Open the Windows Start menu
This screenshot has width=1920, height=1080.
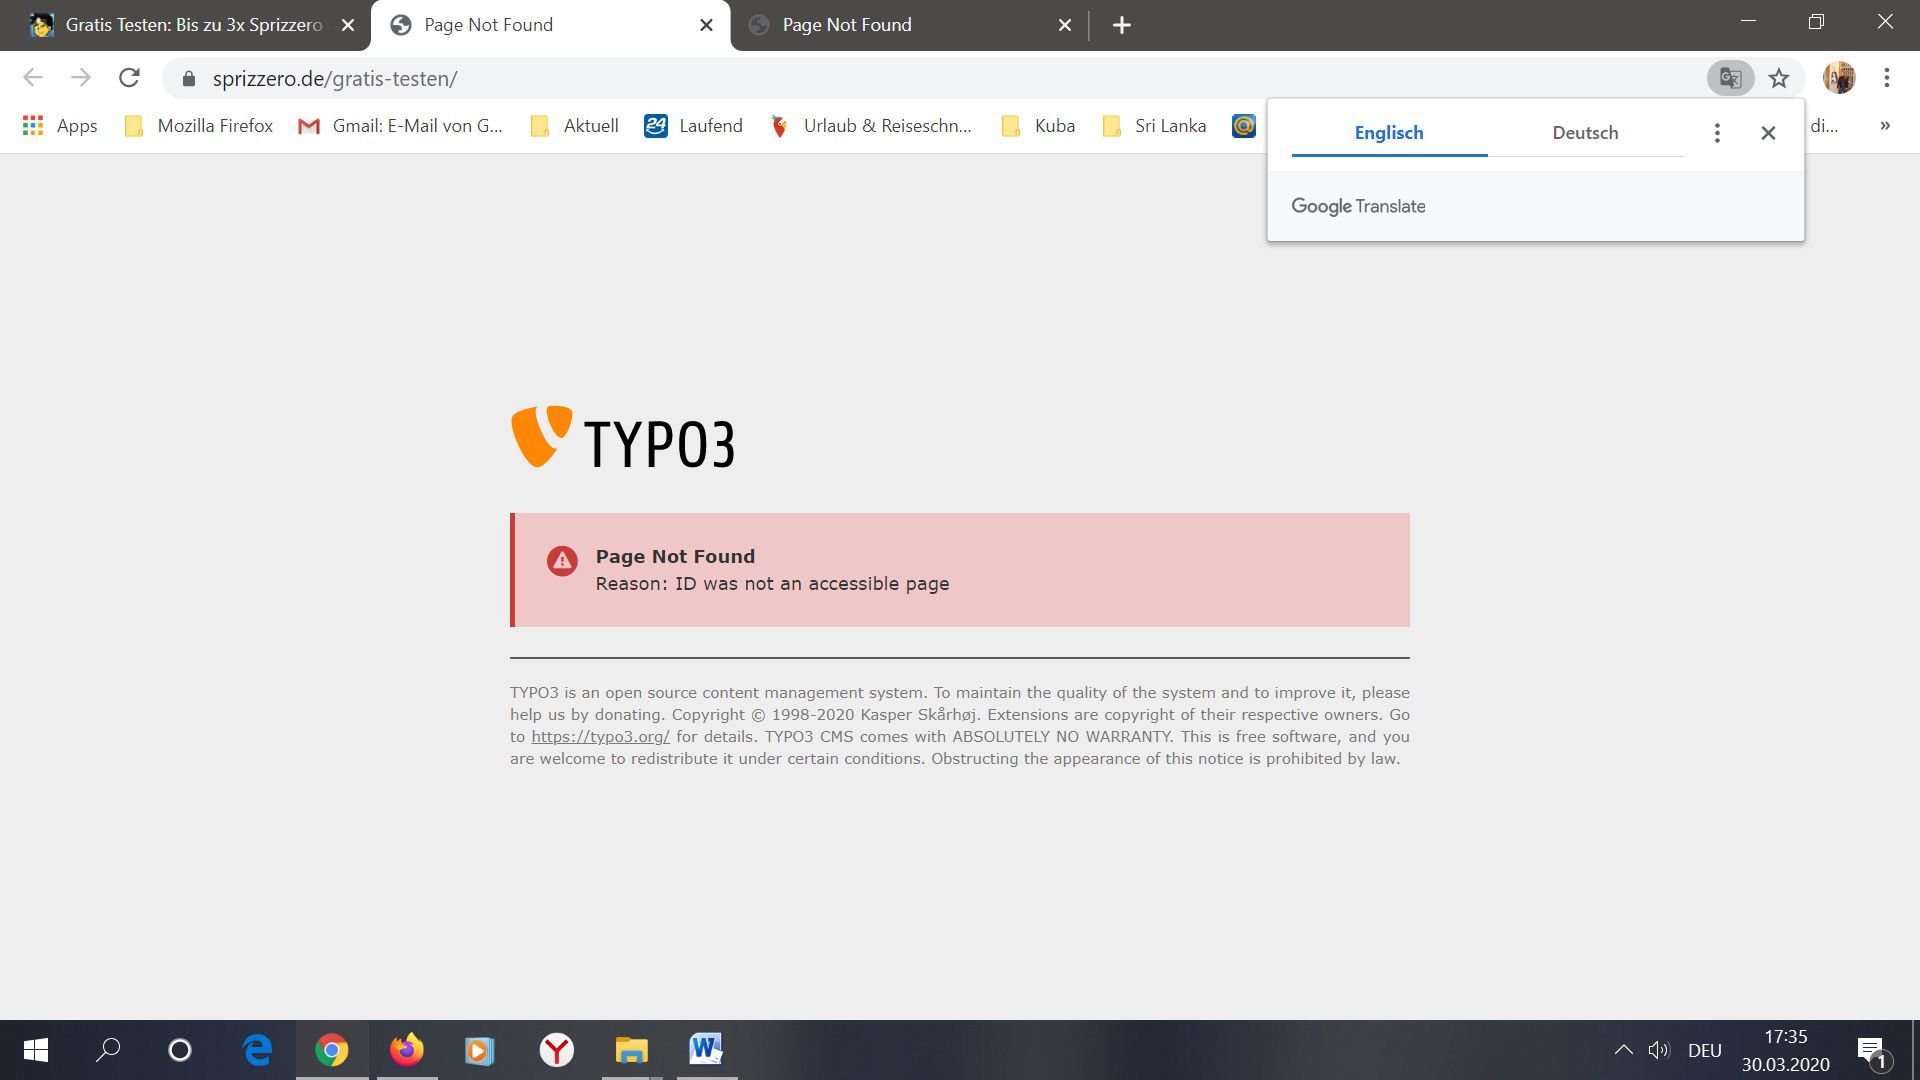tap(36, 1050)
